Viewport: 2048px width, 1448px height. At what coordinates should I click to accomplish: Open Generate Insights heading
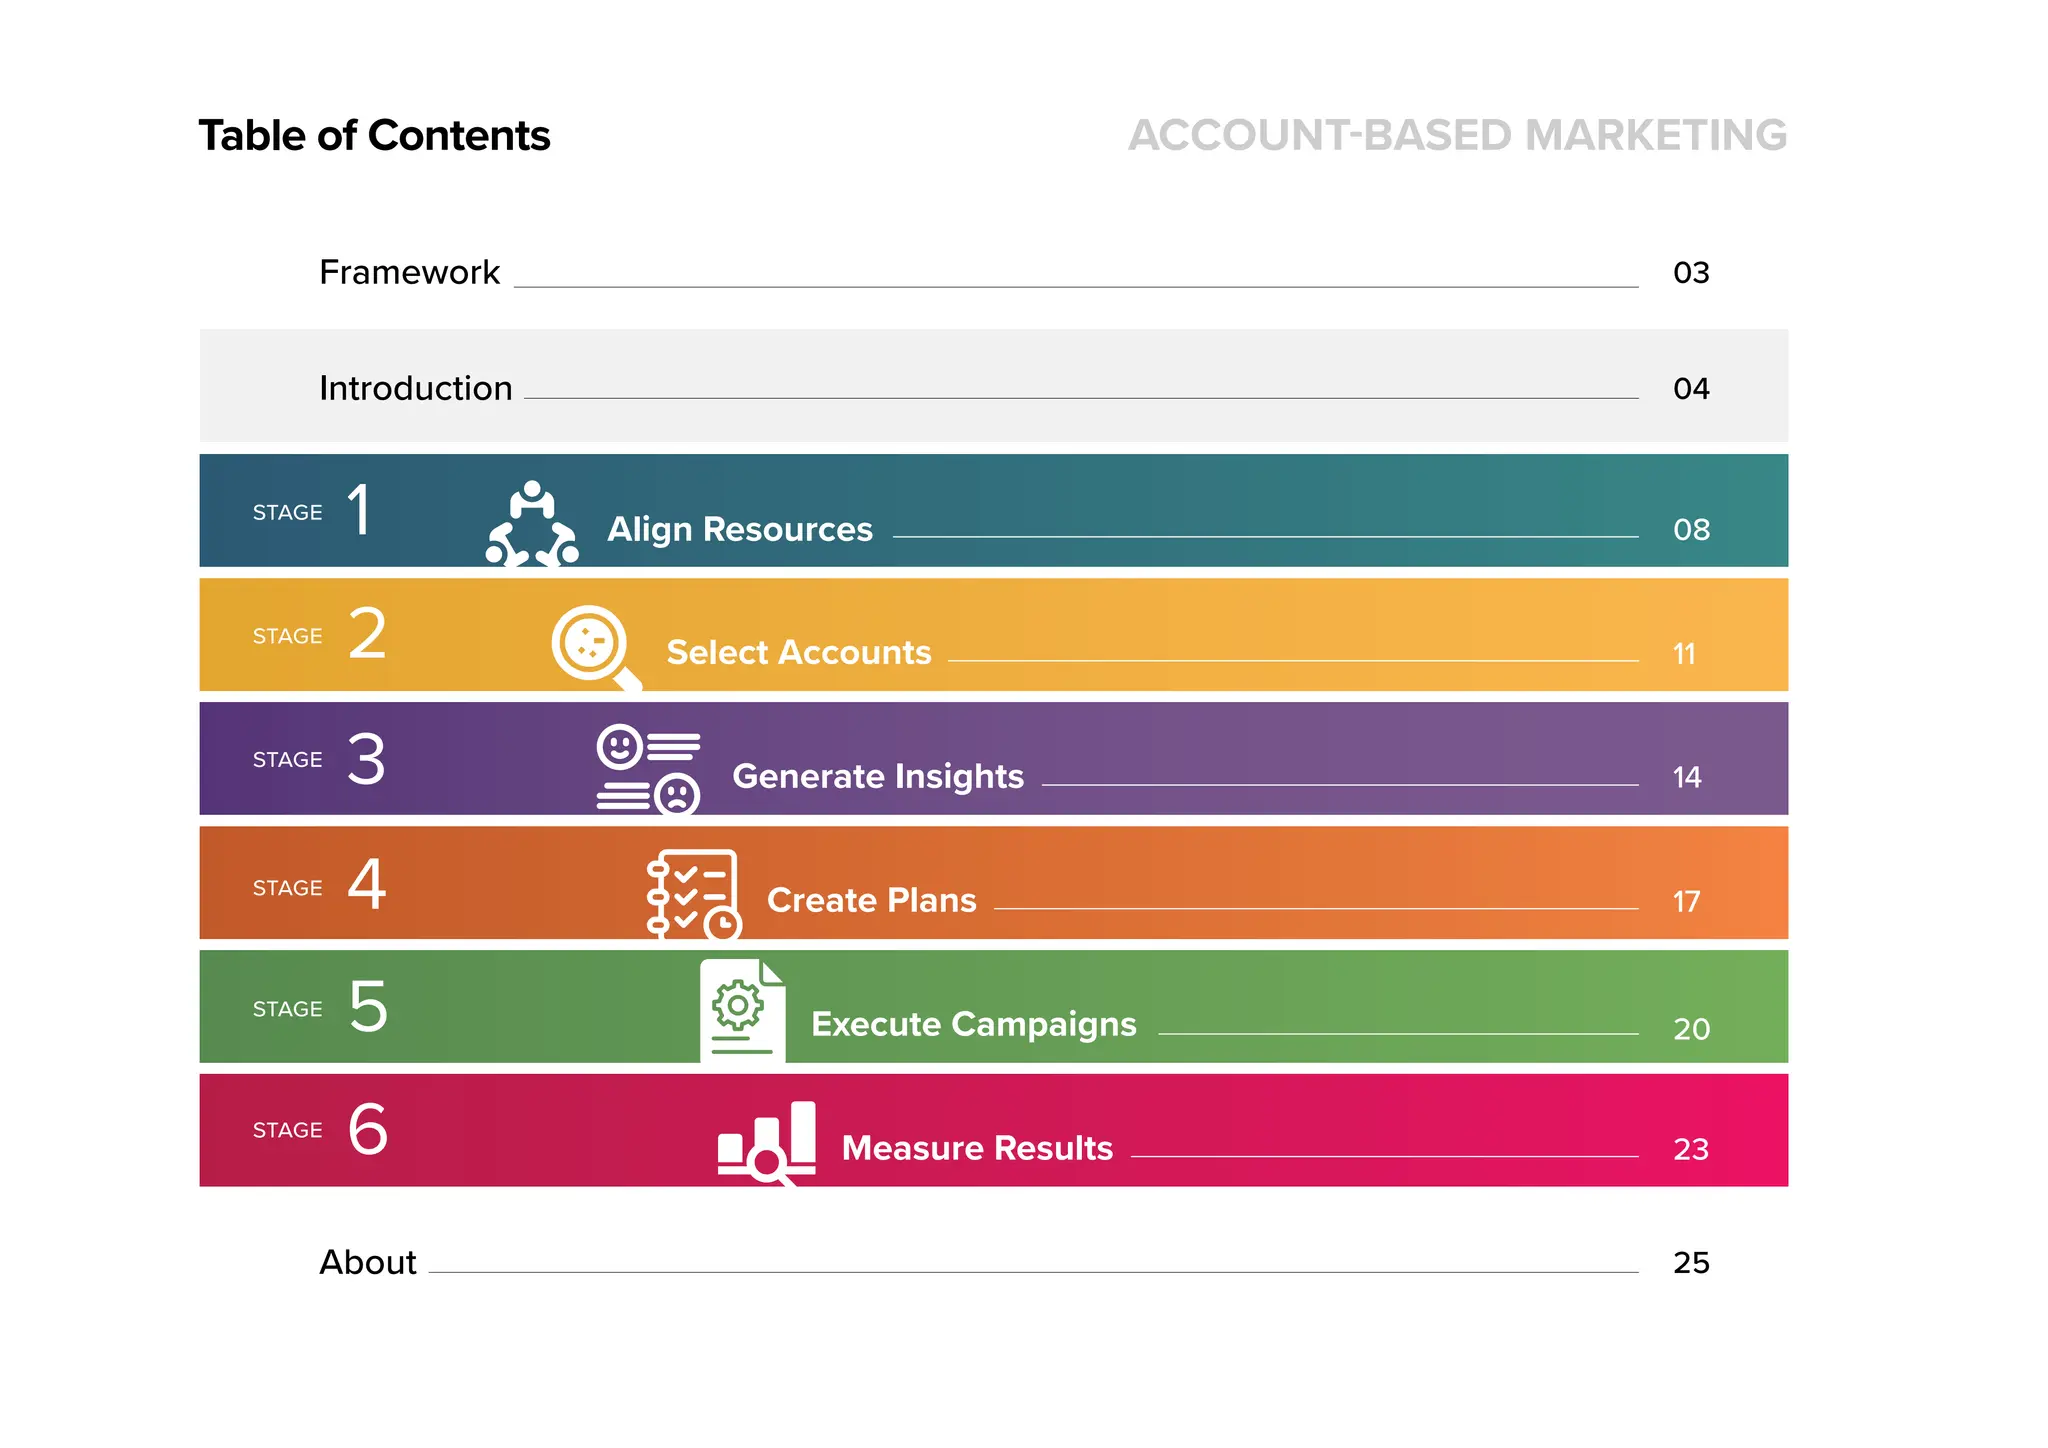pyautogui.click(x=877, y=776)
